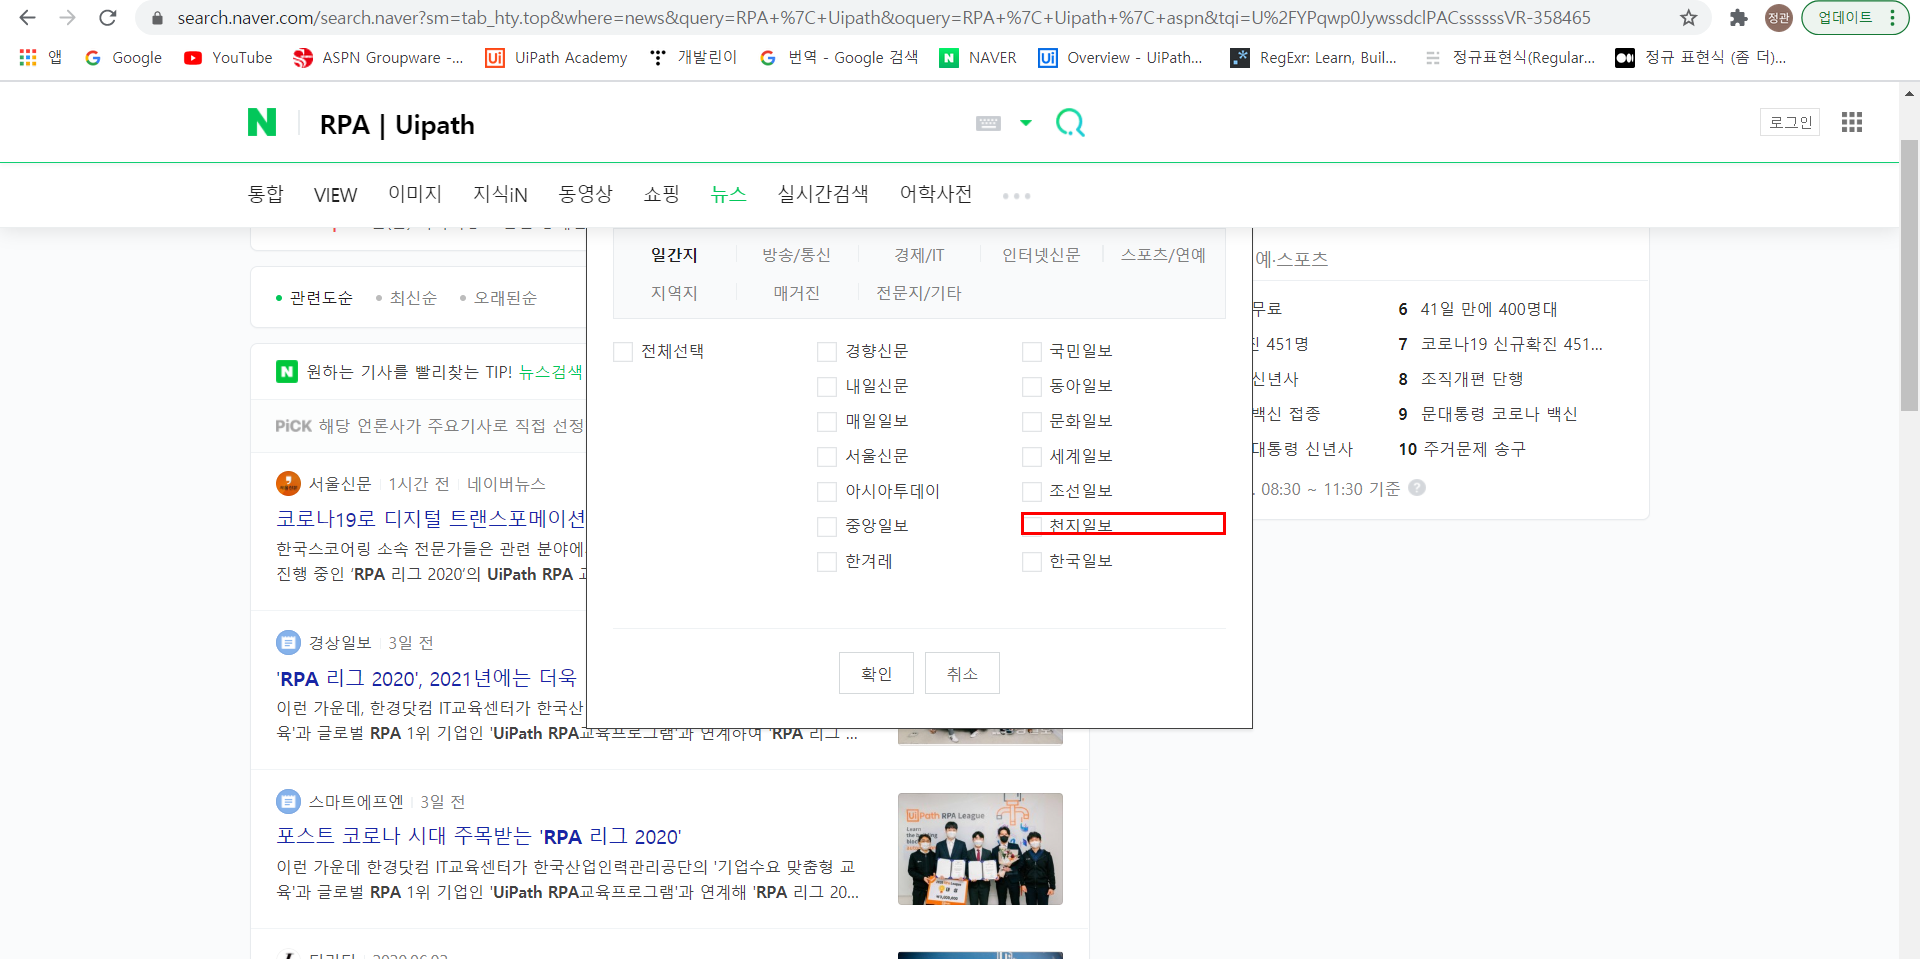1920x959 pixels.
Task: Click the 로그인 button
Action: [1790, 122]
